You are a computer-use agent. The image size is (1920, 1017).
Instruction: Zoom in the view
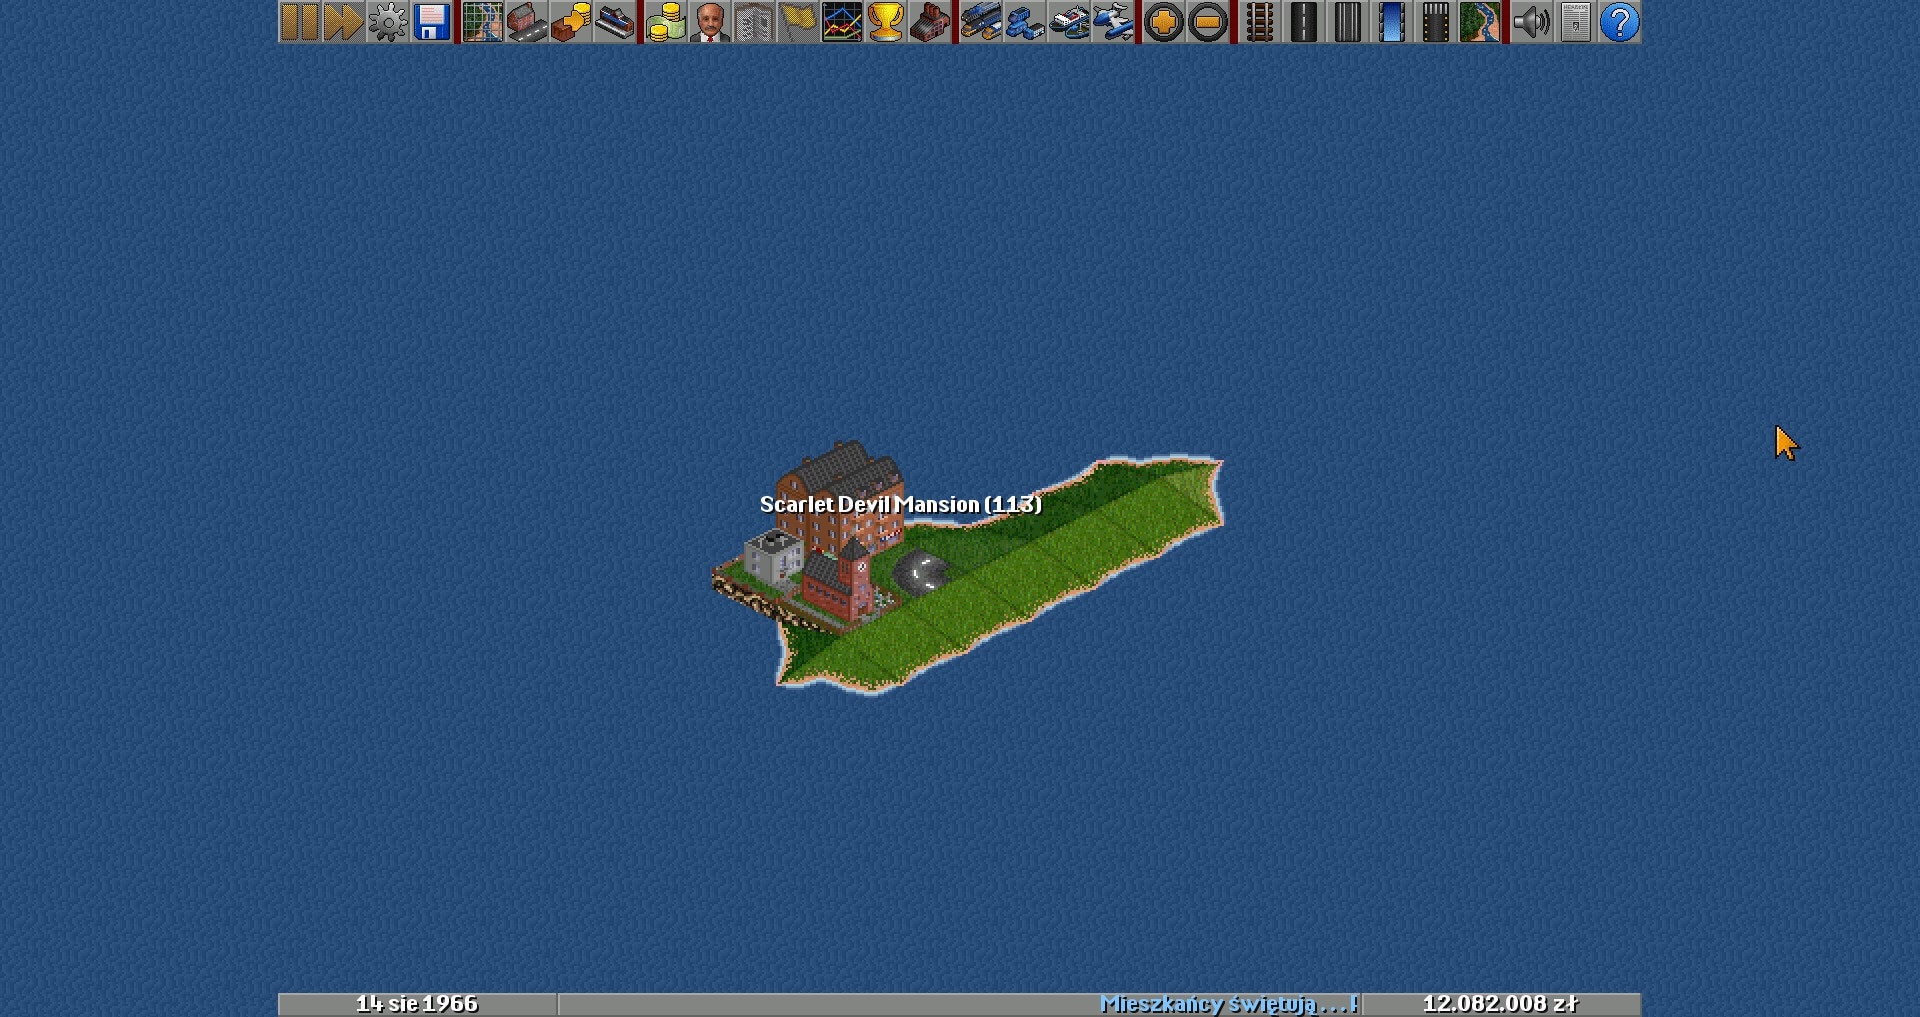click(1163, 22)
